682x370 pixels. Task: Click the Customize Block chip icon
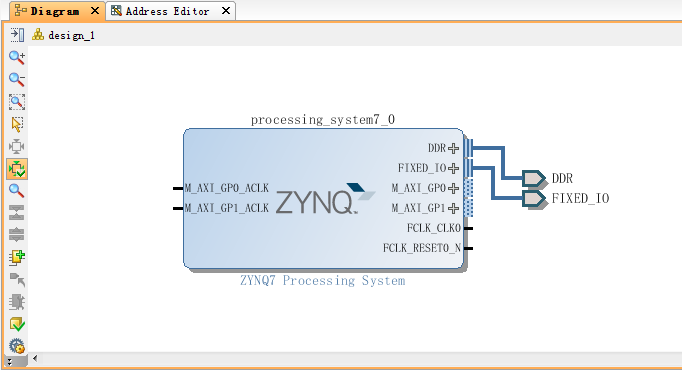[x=17, y=302]
